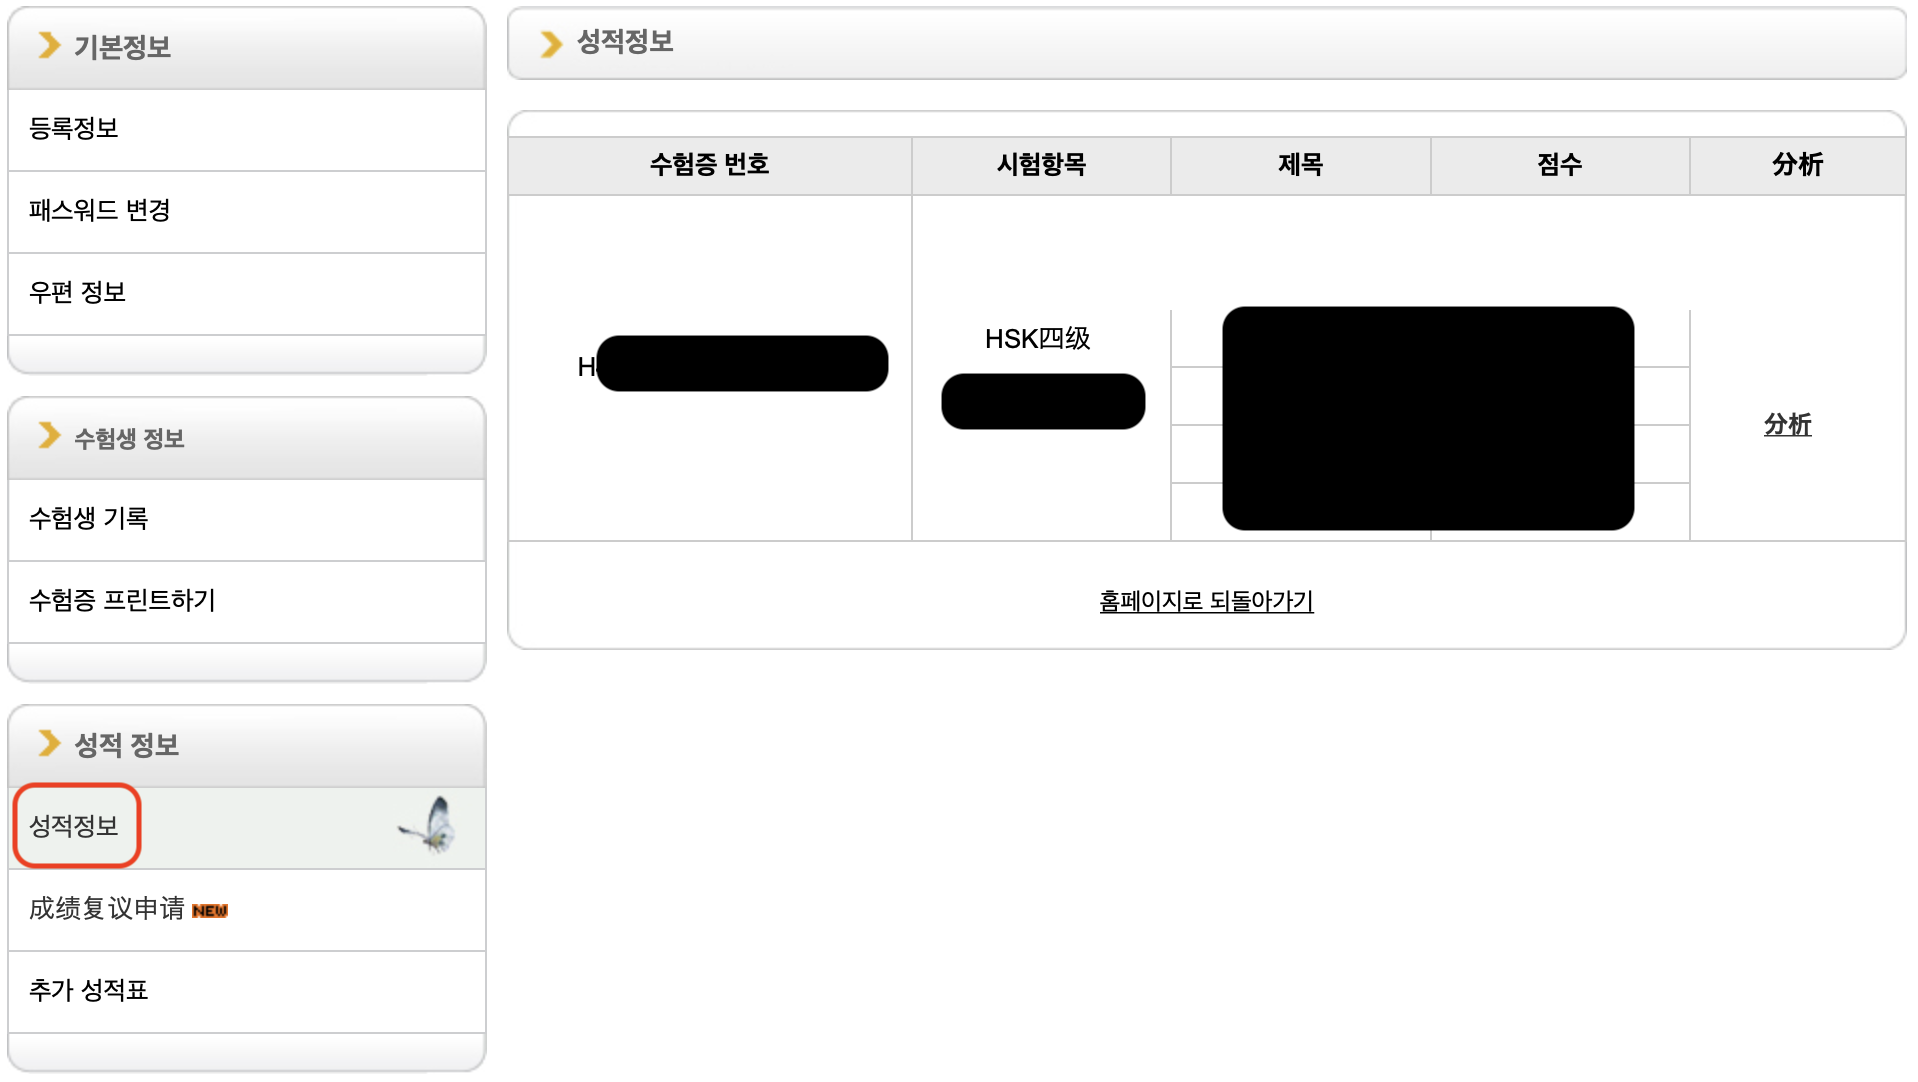Click the 점수 column header

pos(1560,165)
